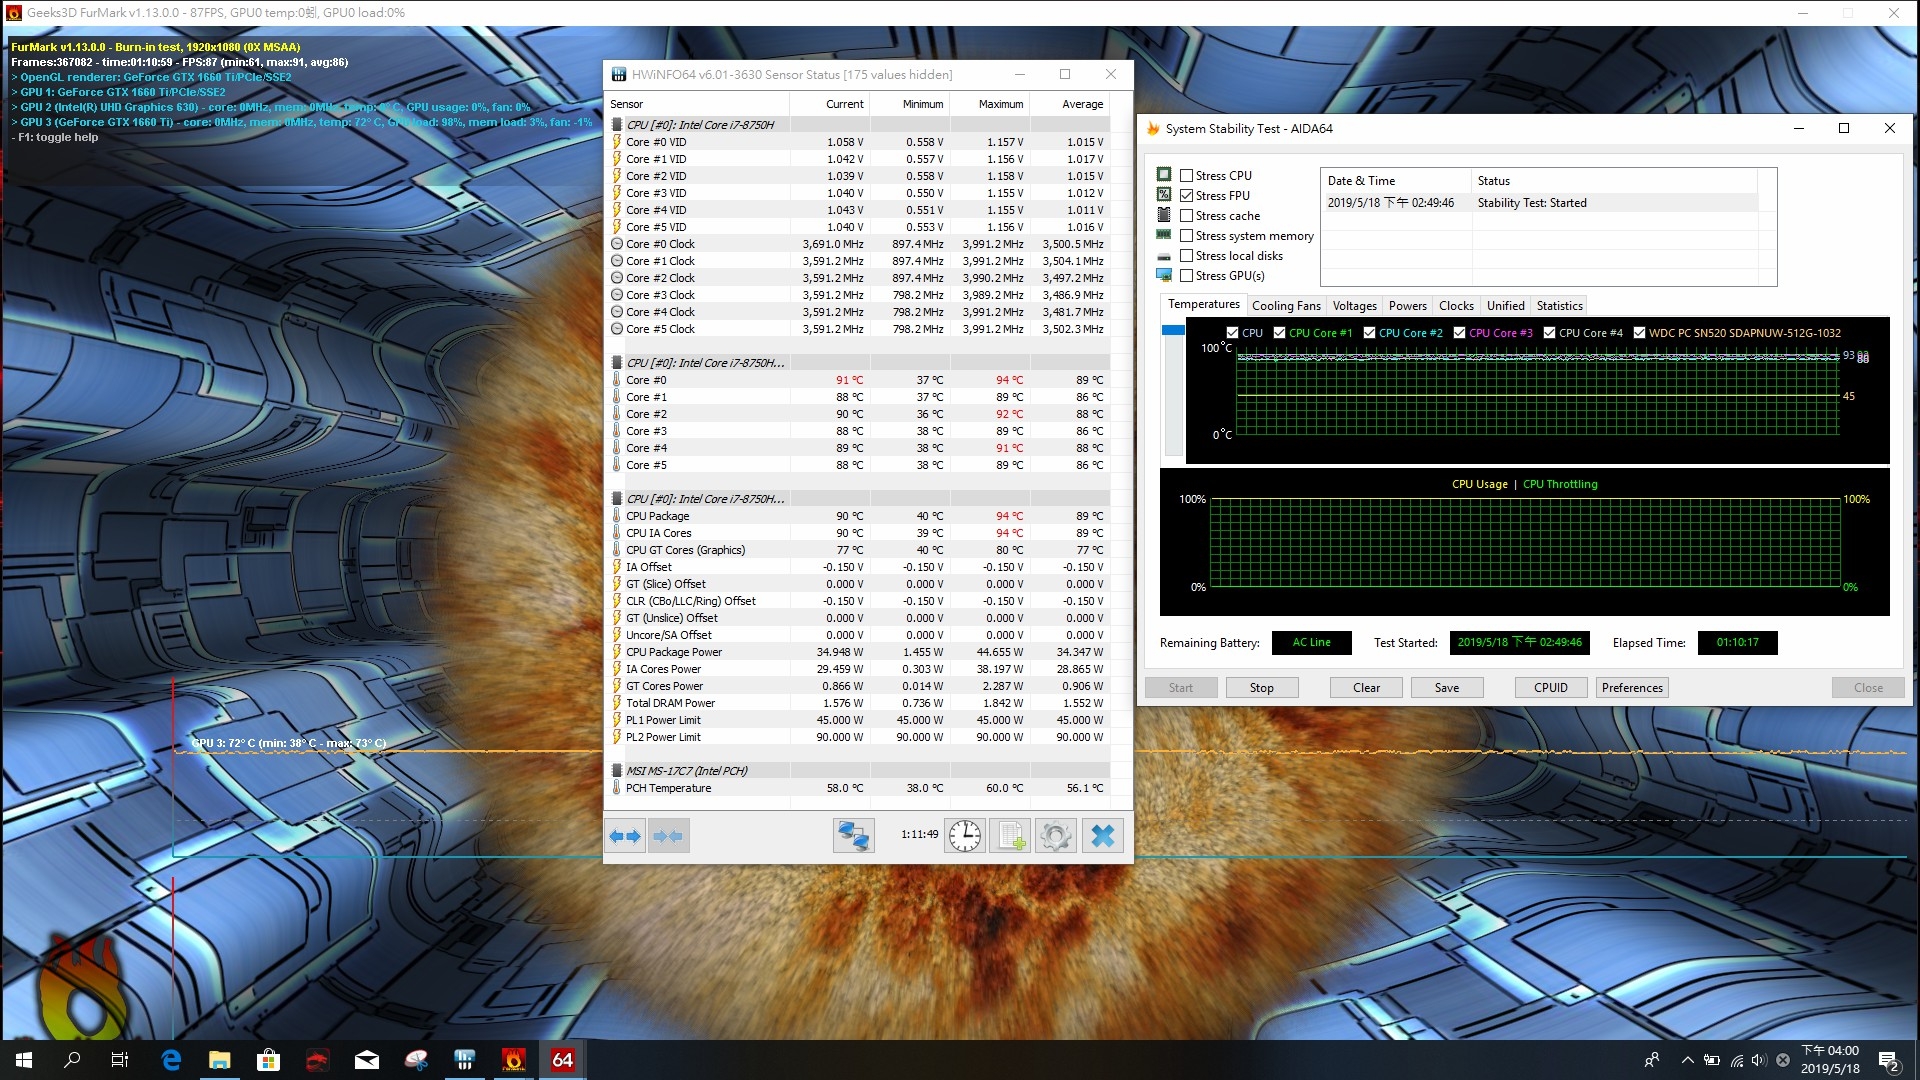Click Save button in AIDA64
The height and width of the screenshot is (1080, 1920).
click(x=1446, y=688)
